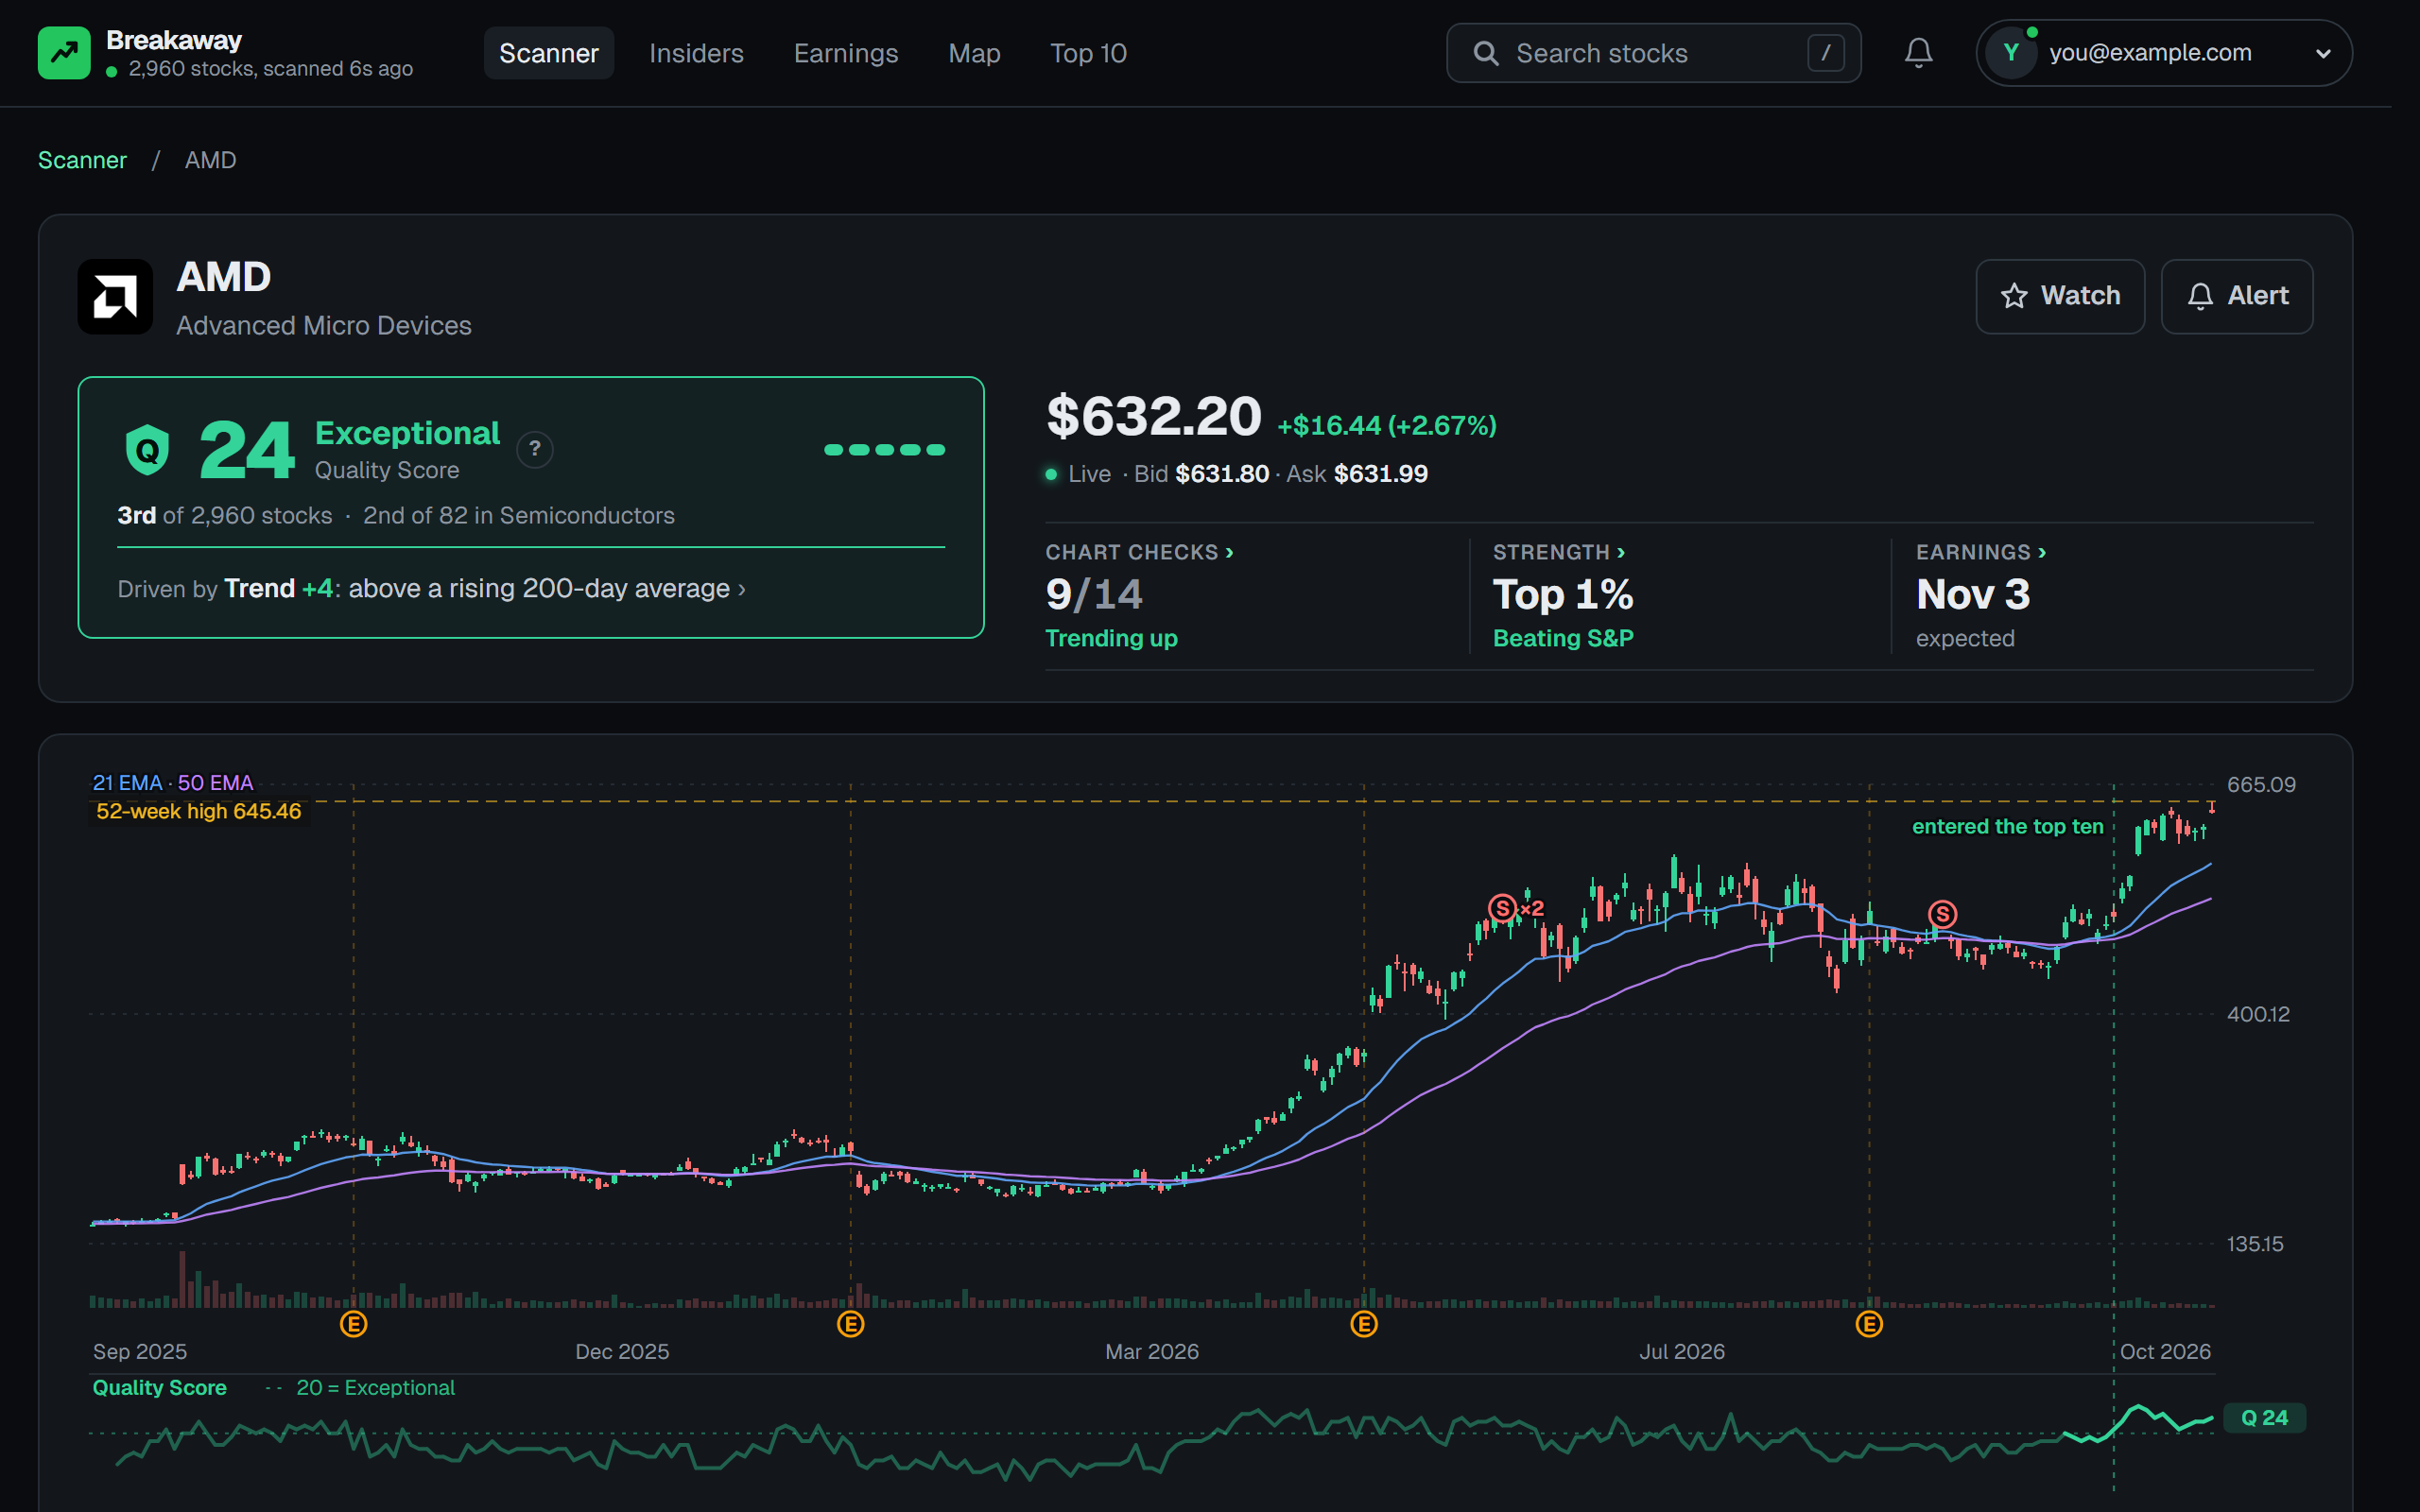Add AMD to watchlist with Watch

[2060, 296]
